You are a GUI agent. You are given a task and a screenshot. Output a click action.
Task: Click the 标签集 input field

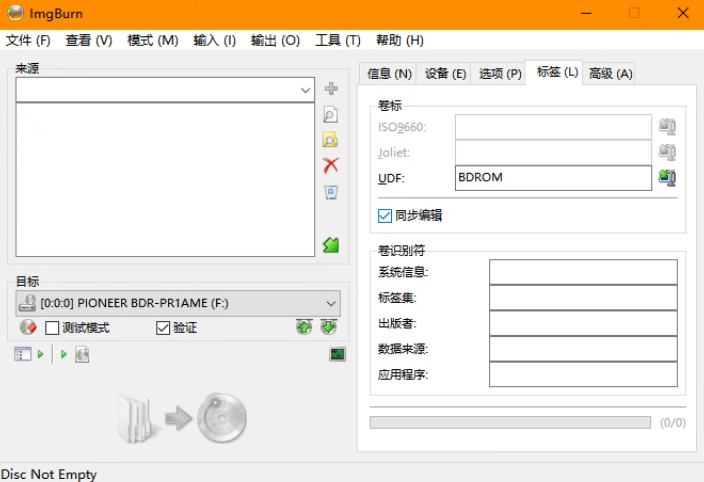coord(583,298)
